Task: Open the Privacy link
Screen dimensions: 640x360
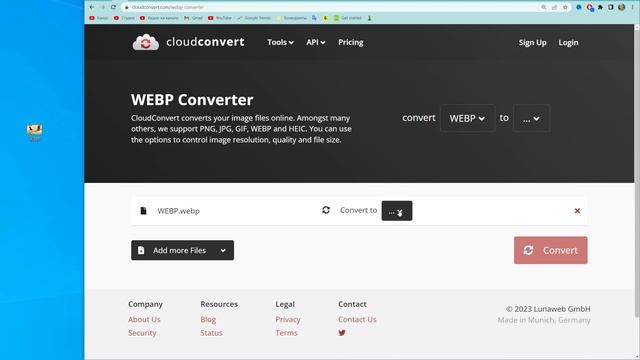Action: (x=288, y=319)
